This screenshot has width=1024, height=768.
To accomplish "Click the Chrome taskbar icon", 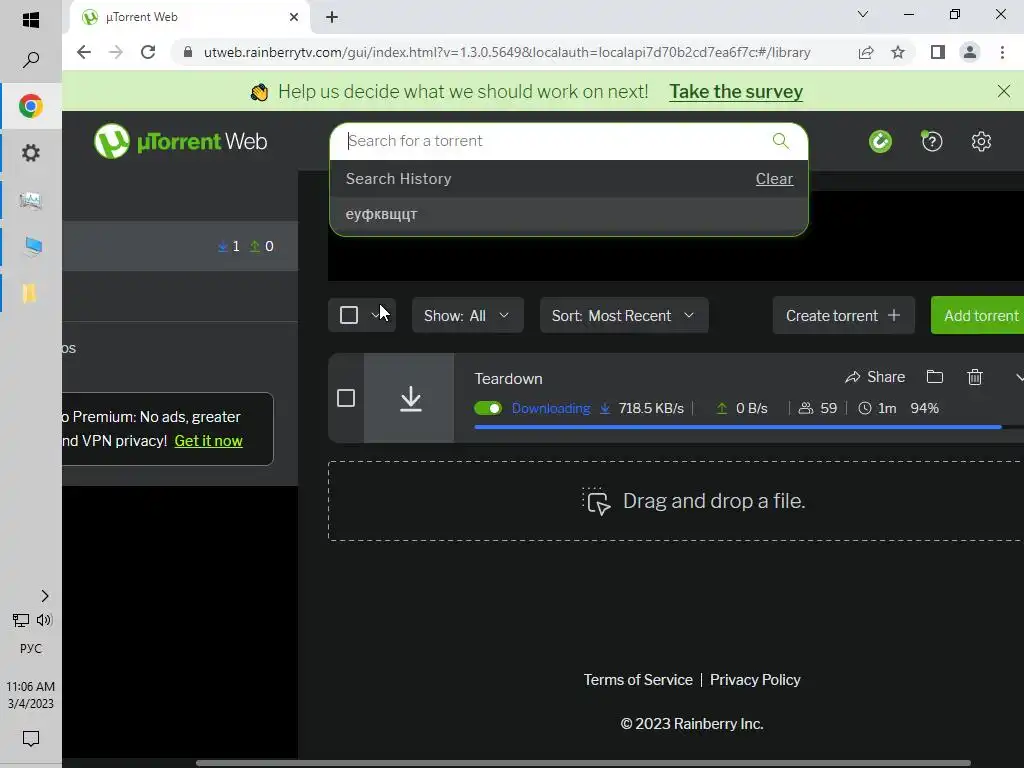I will coord(31,106).
